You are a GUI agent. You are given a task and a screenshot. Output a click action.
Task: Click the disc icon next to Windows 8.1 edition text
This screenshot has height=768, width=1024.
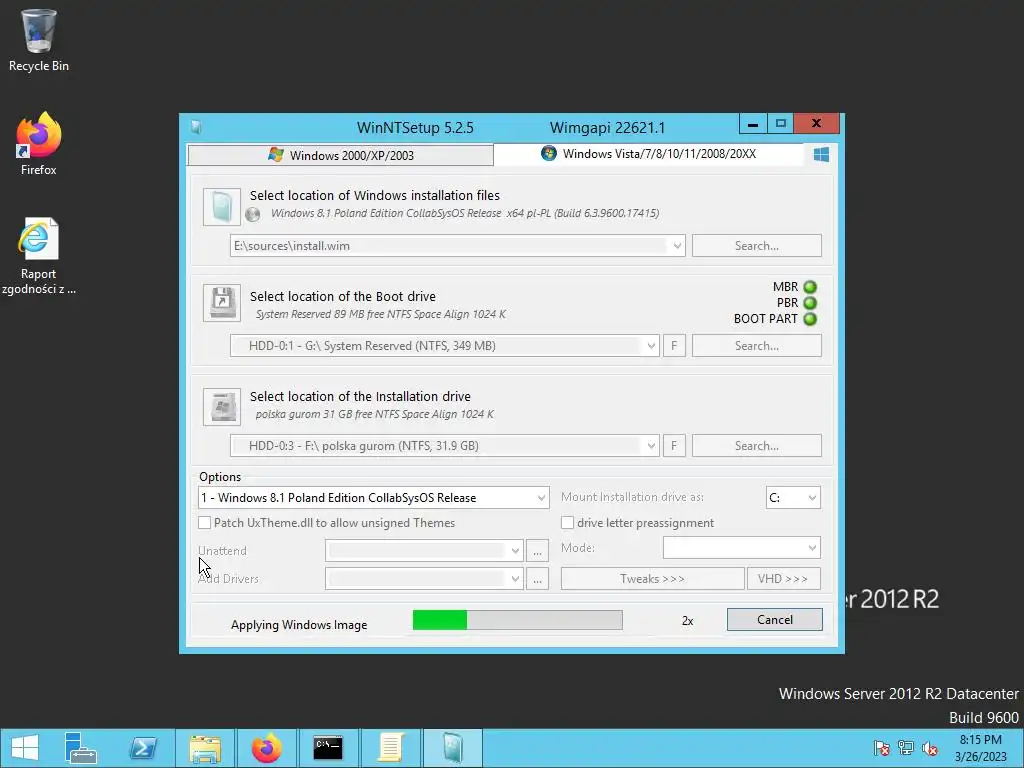253,214
